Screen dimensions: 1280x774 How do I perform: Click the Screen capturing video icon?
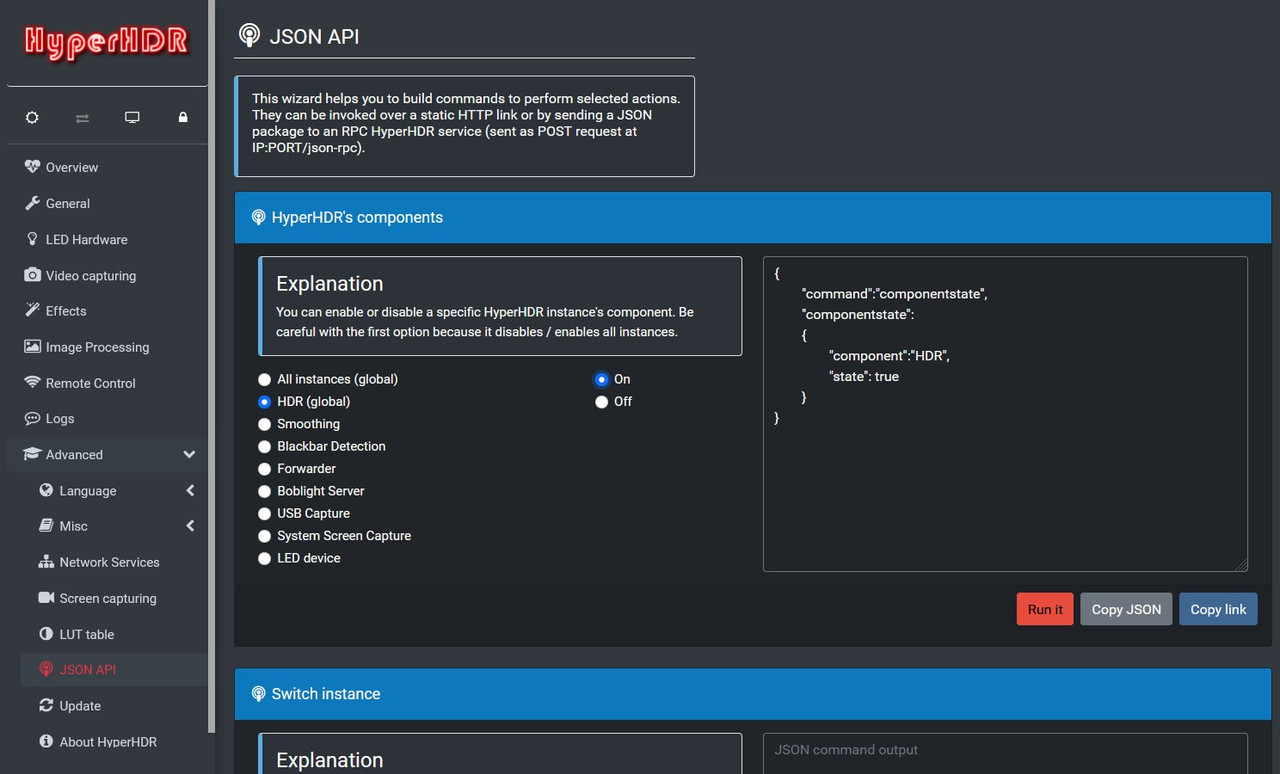click(x=46, y=598)
